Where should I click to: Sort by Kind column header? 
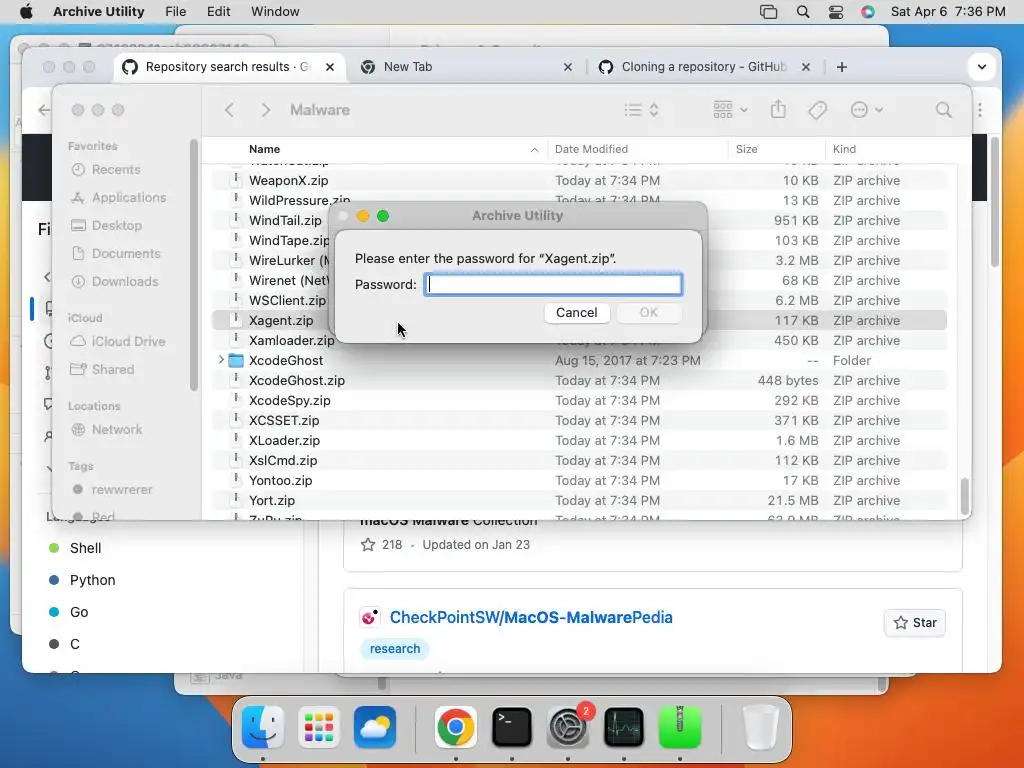(891, 149)
